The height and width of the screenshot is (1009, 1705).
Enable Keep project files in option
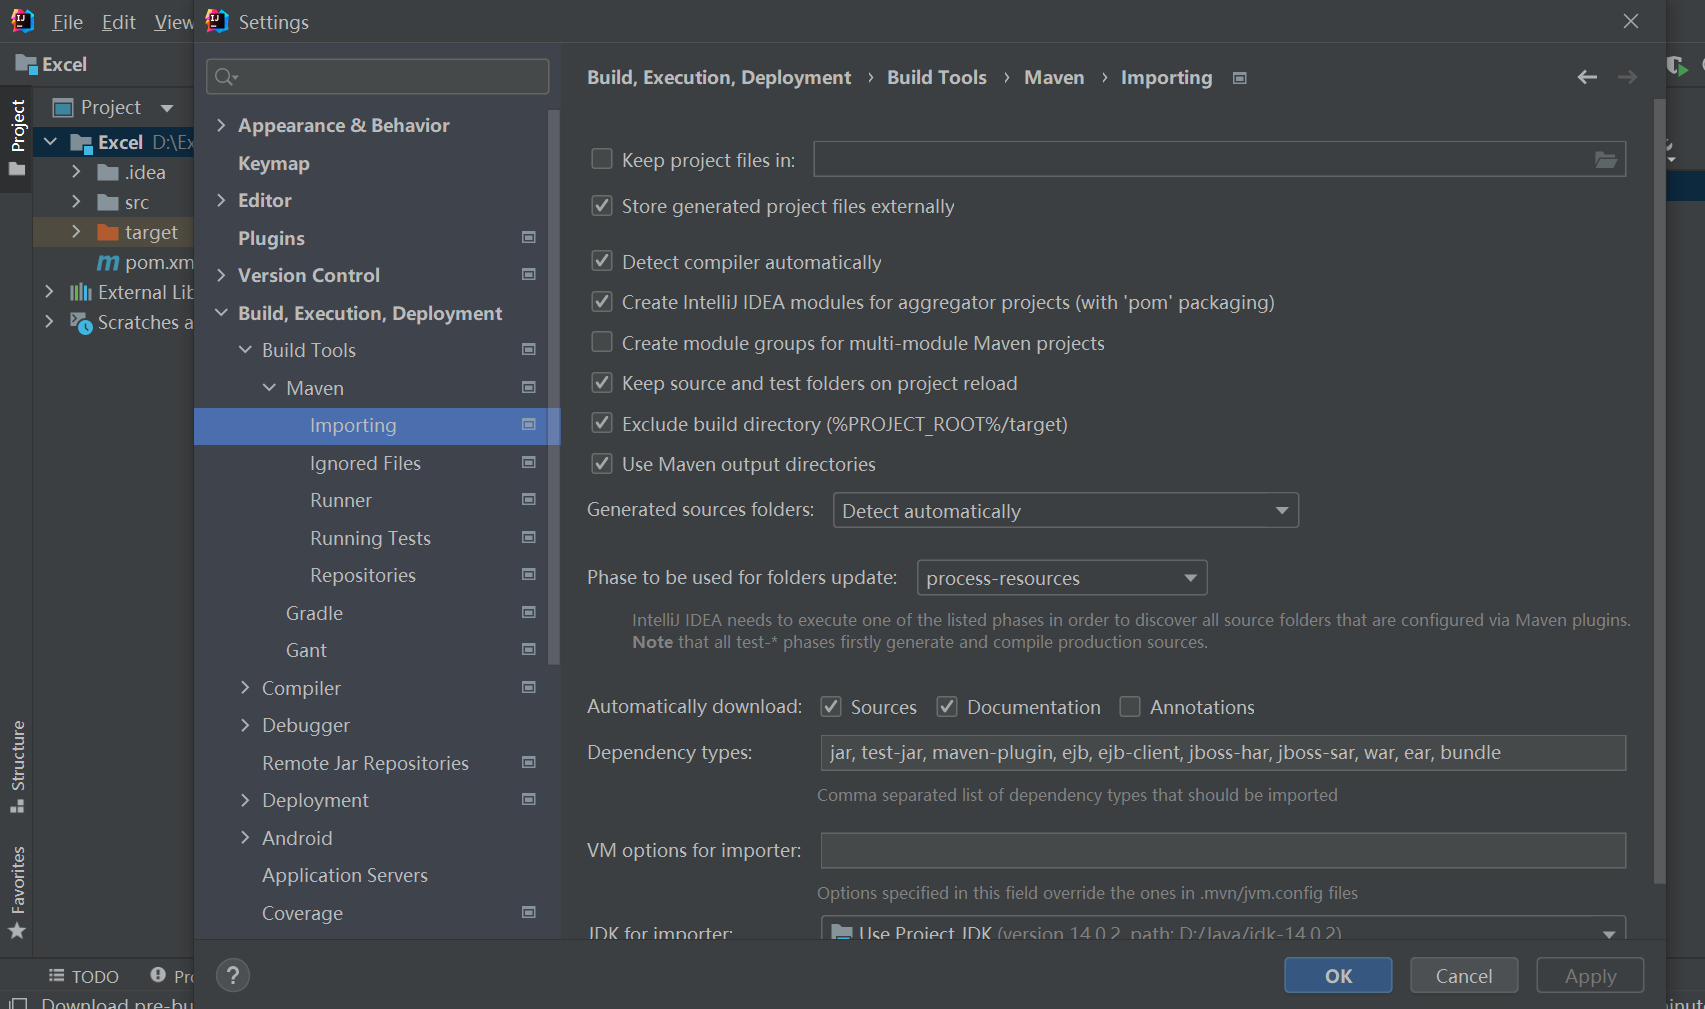[x=601, y=158]
